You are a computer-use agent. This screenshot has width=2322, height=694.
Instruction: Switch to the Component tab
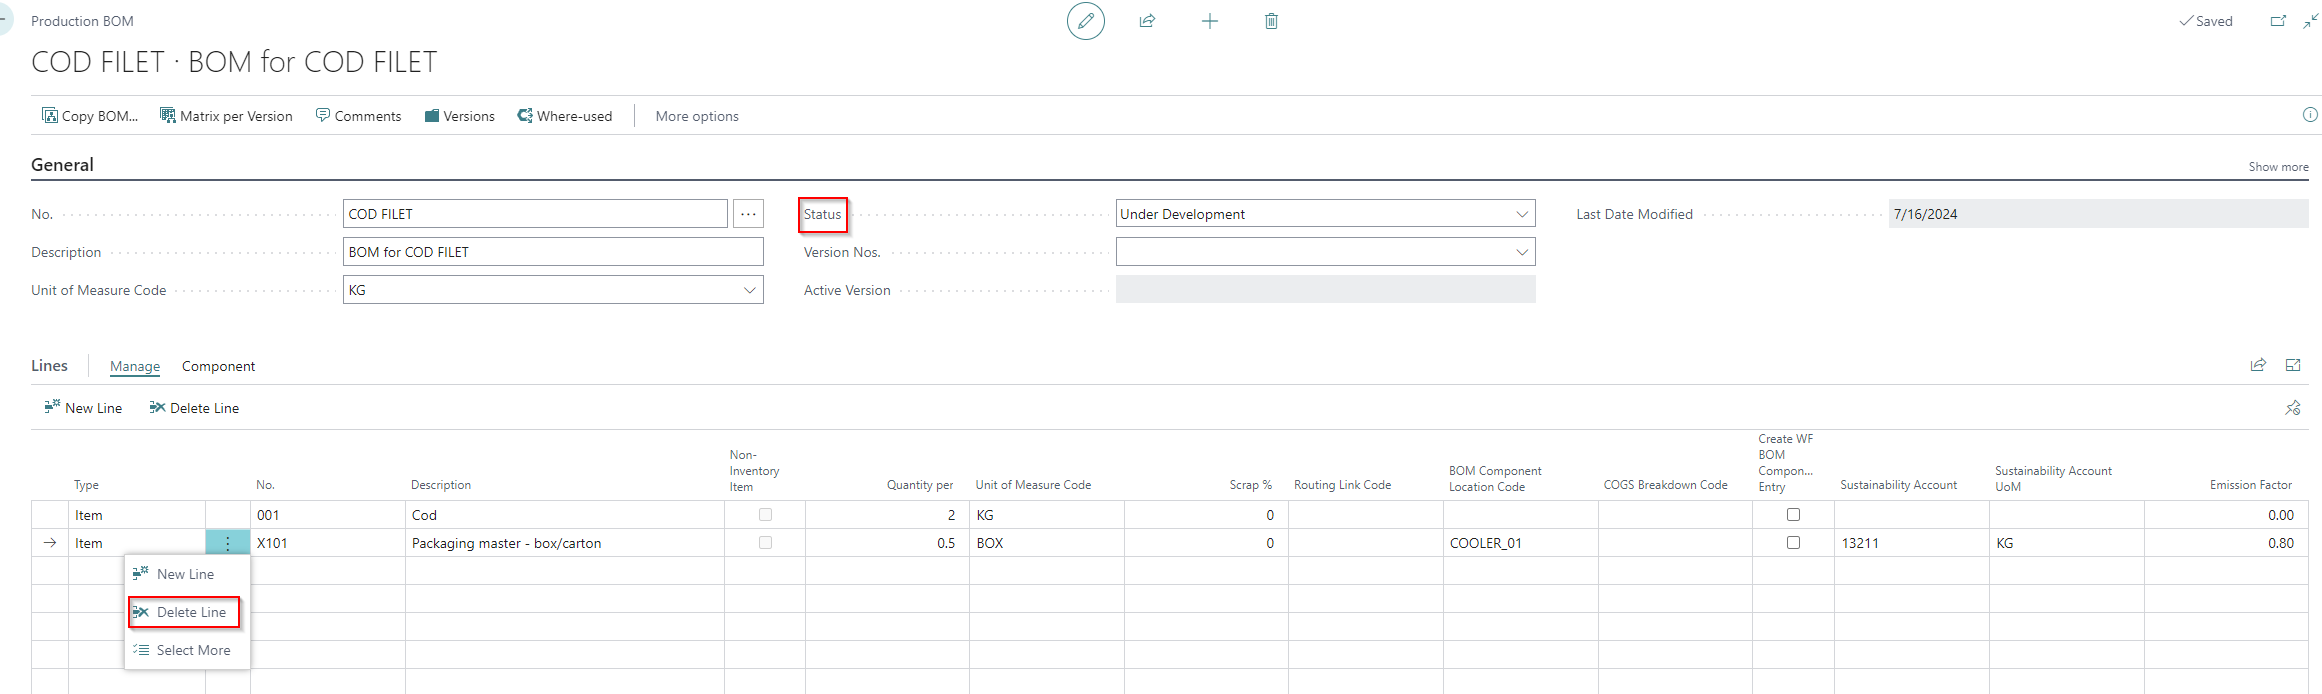tap(218, 366)
